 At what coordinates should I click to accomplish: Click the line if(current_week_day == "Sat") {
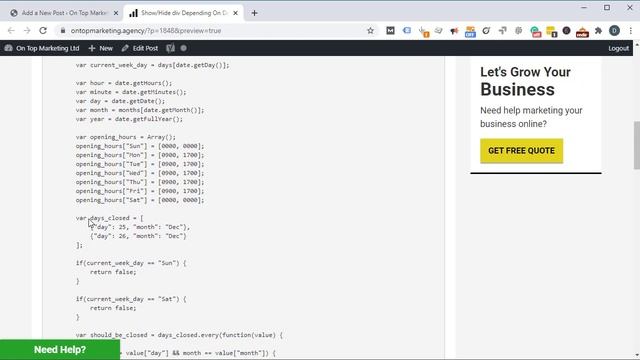click(x=131, y=299)
